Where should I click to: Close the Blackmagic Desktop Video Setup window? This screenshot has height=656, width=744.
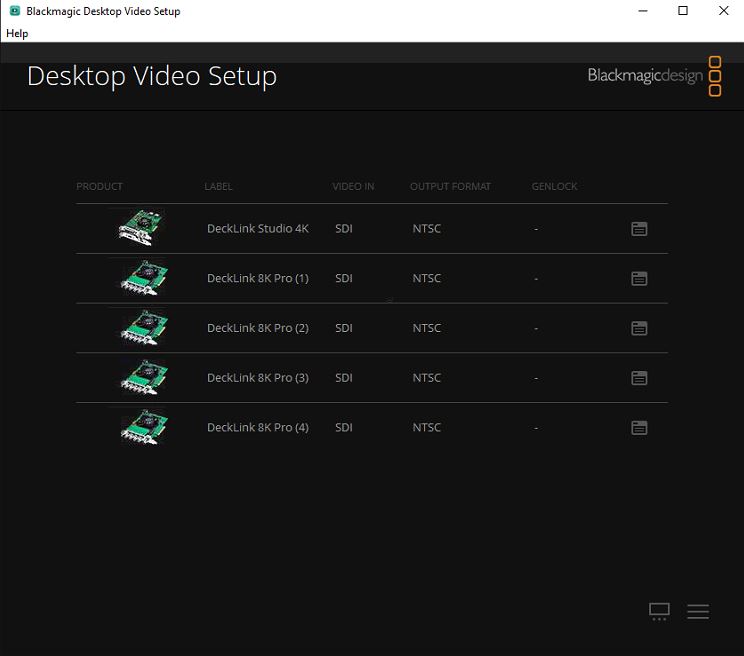click(724, 10)
